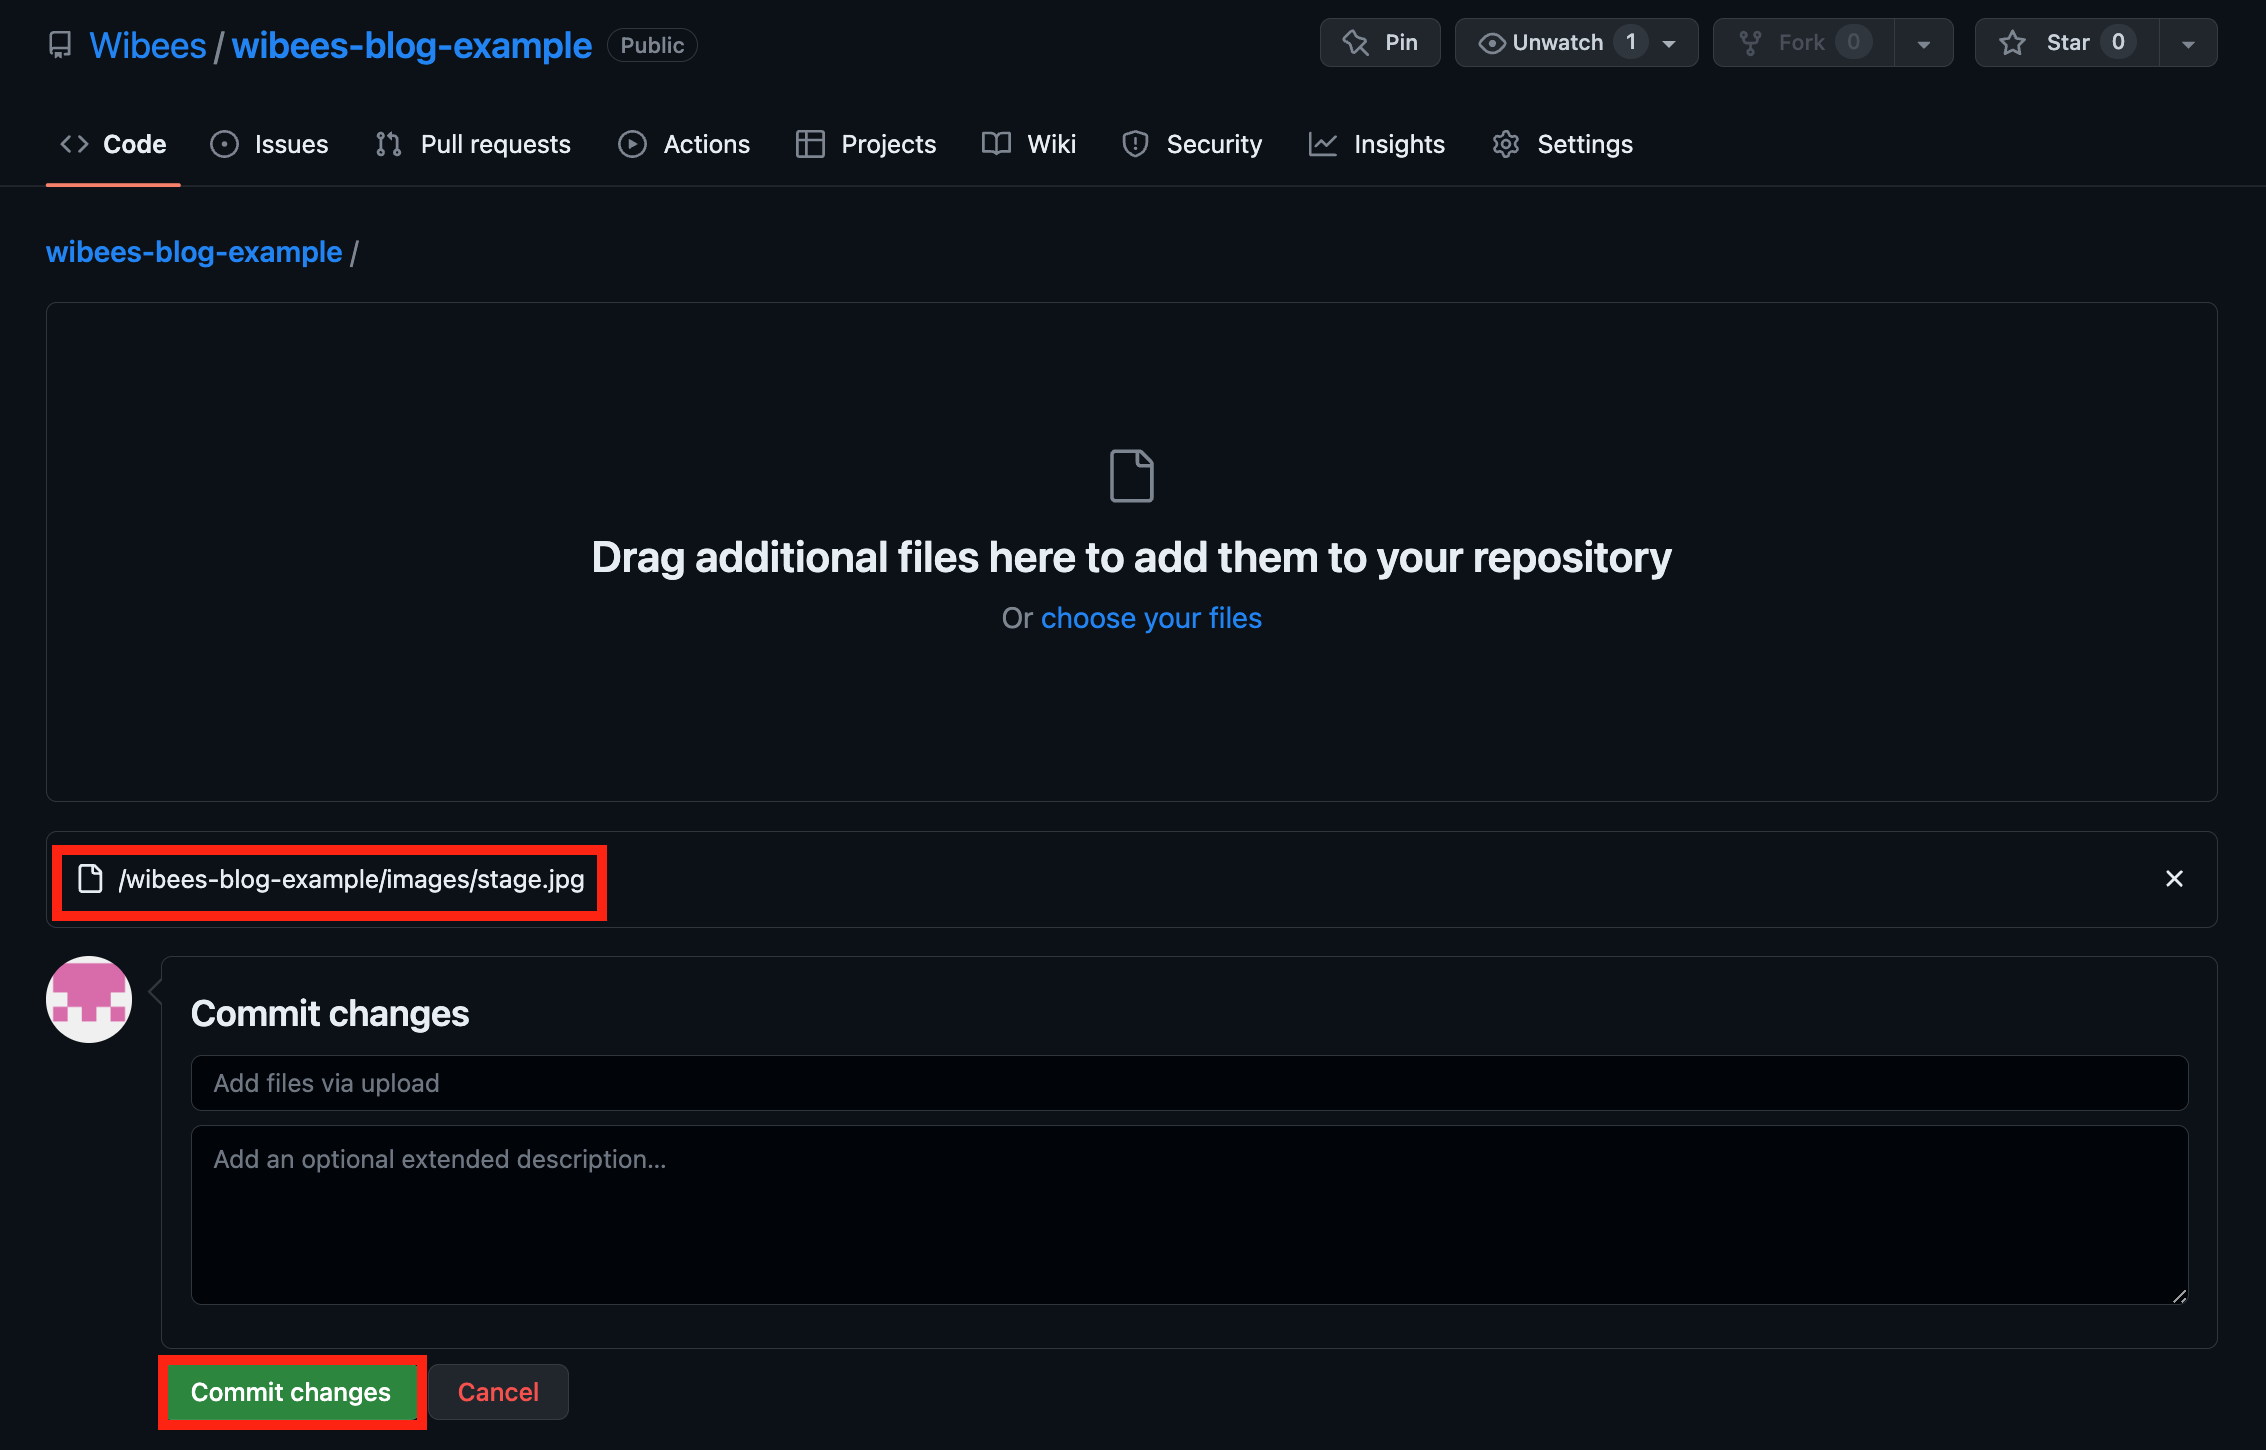Open the Issues tab

click(270, 144)
